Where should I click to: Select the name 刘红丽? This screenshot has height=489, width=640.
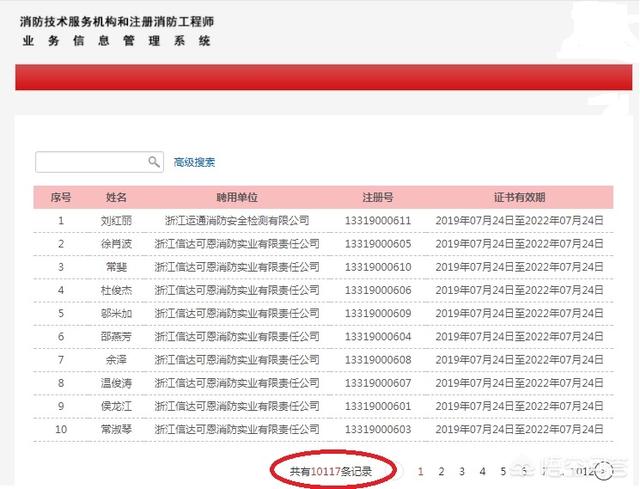pos(116,221)
